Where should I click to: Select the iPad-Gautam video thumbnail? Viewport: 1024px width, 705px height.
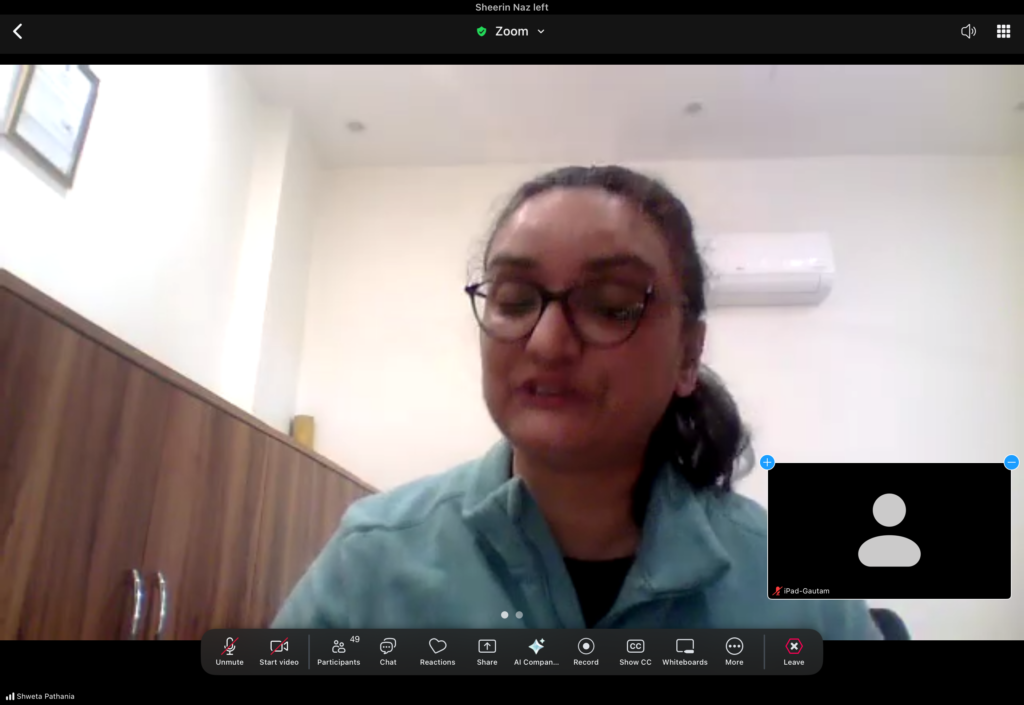tap(889, 530)
